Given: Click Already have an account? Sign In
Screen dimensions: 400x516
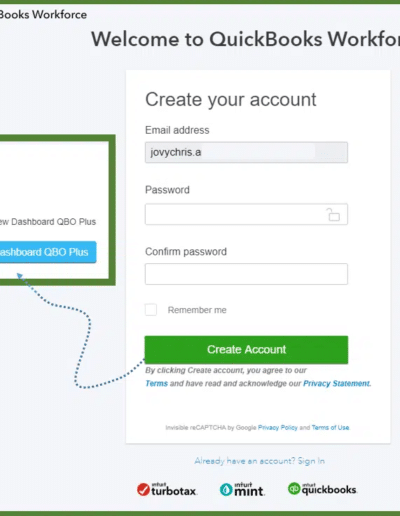Looking at the screenshot, I should [x=259, y=461].
